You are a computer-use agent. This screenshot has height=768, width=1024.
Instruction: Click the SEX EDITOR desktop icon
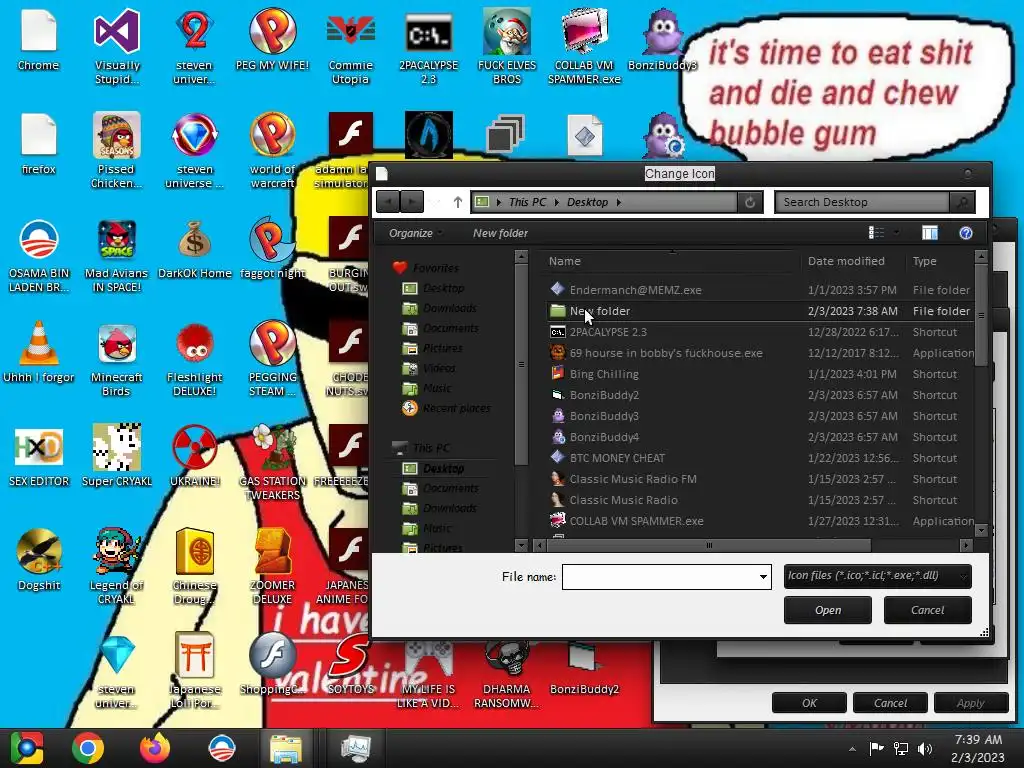click(x=39, y=456)
